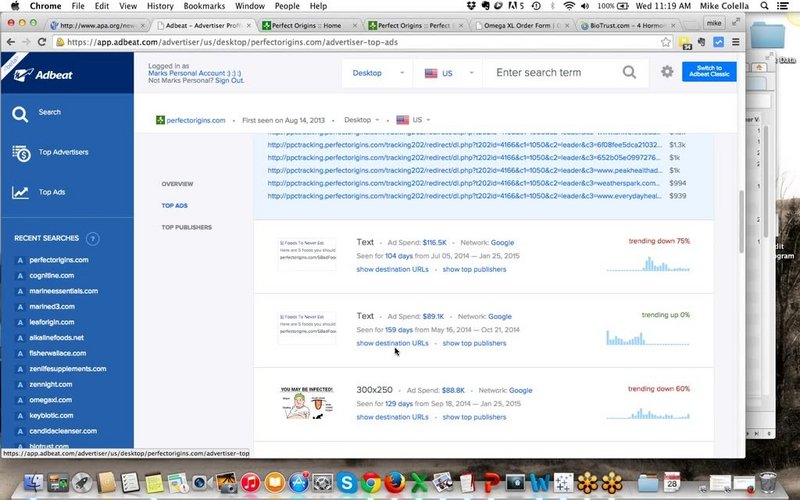800x500 pixels.
Task: Show destination URLs for $89.1K ad
Action: click(x=392, y=343)
